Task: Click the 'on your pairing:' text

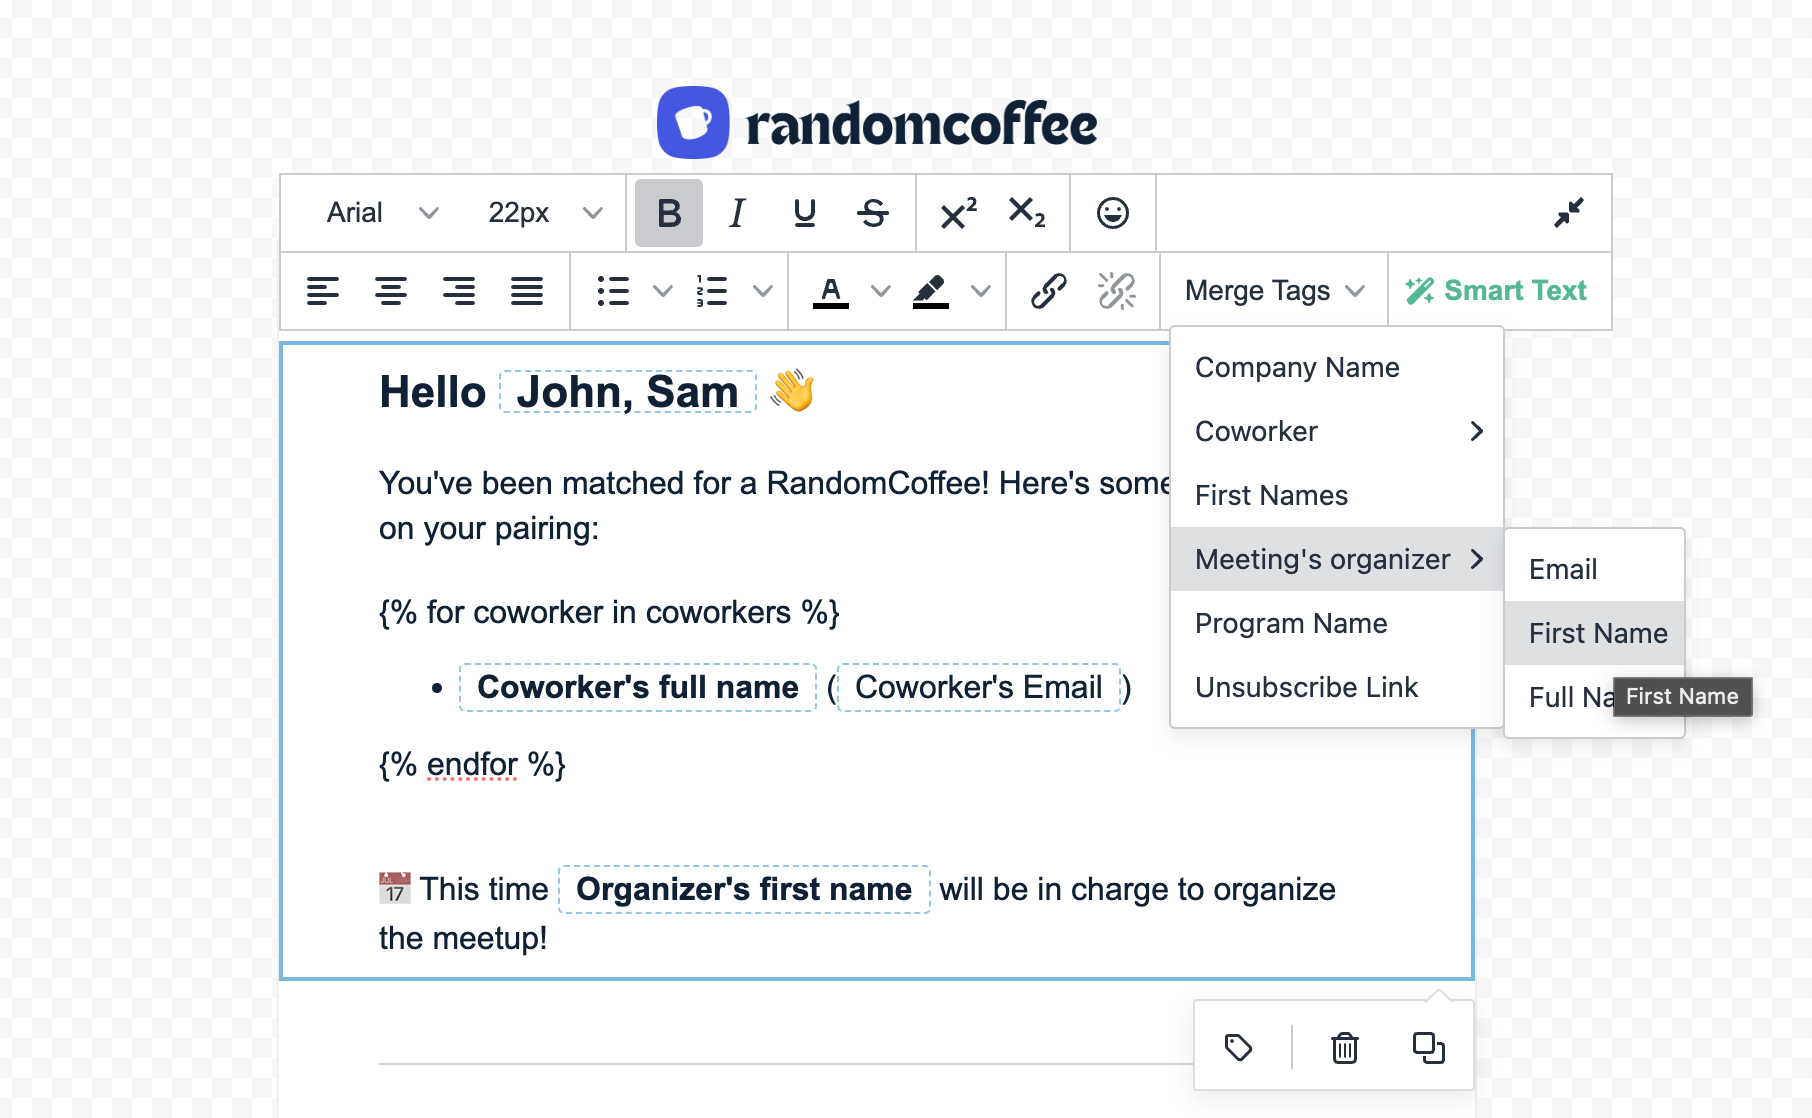Action: click(x=489, y=528)
